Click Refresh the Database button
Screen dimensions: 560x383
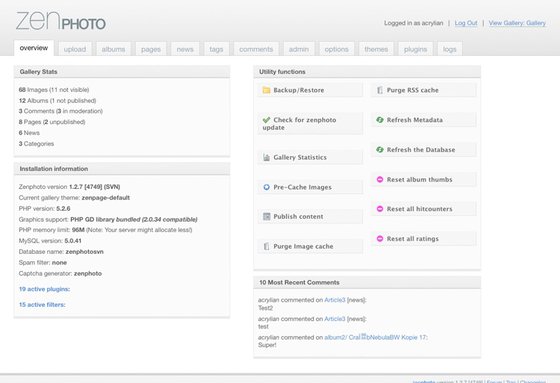[x=424, y=149]
